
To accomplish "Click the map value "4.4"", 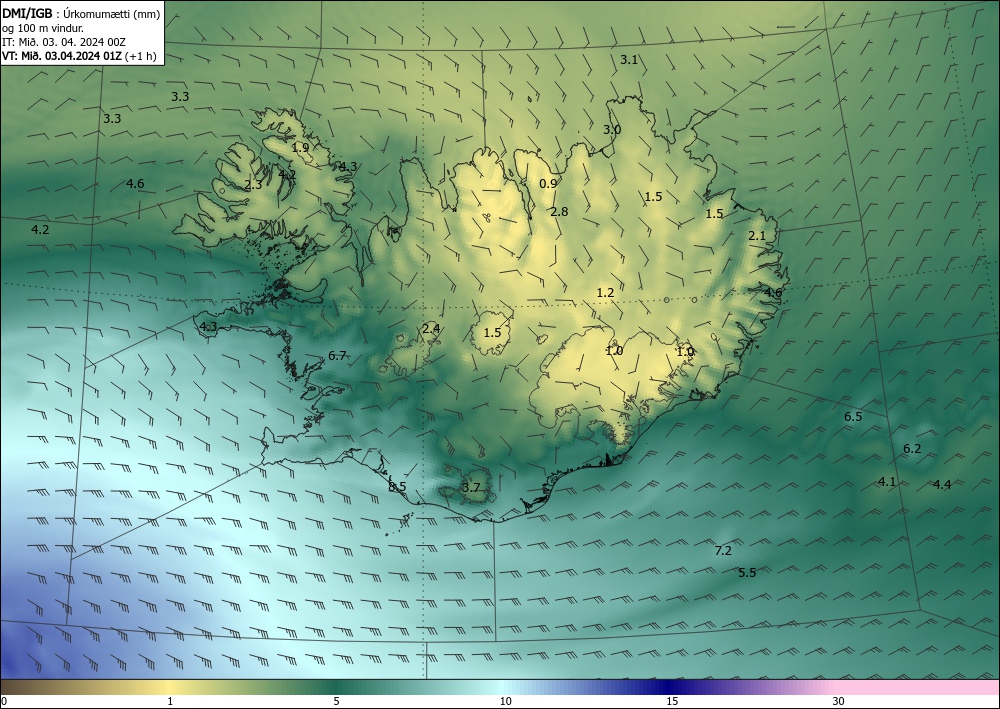I will tap(942, 485).
